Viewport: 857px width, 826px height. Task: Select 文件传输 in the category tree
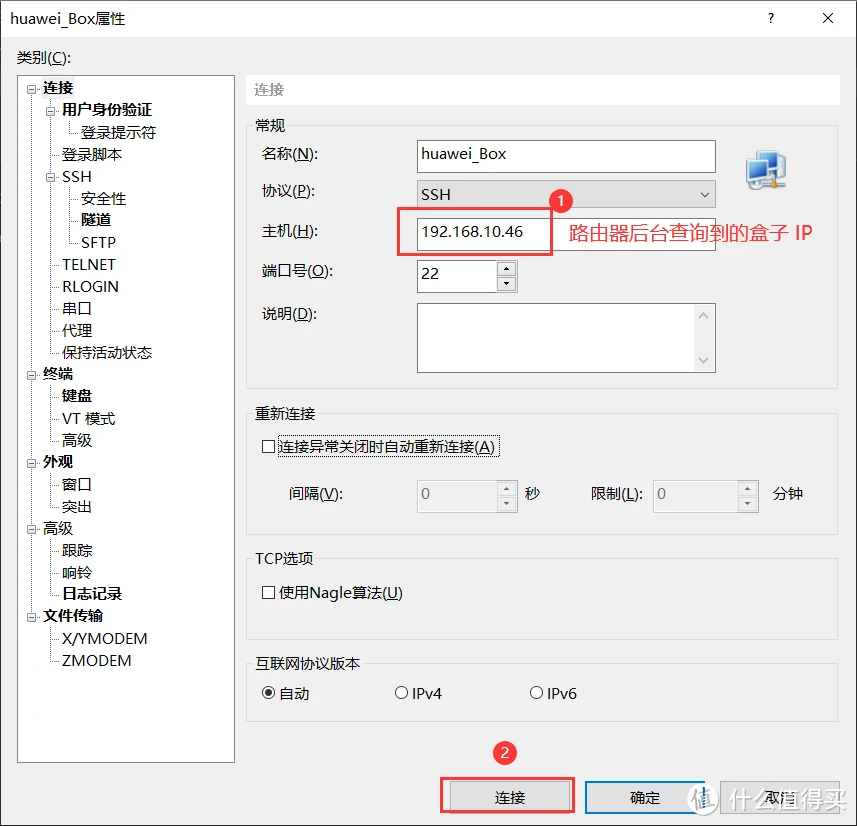[x=73, y=616]
